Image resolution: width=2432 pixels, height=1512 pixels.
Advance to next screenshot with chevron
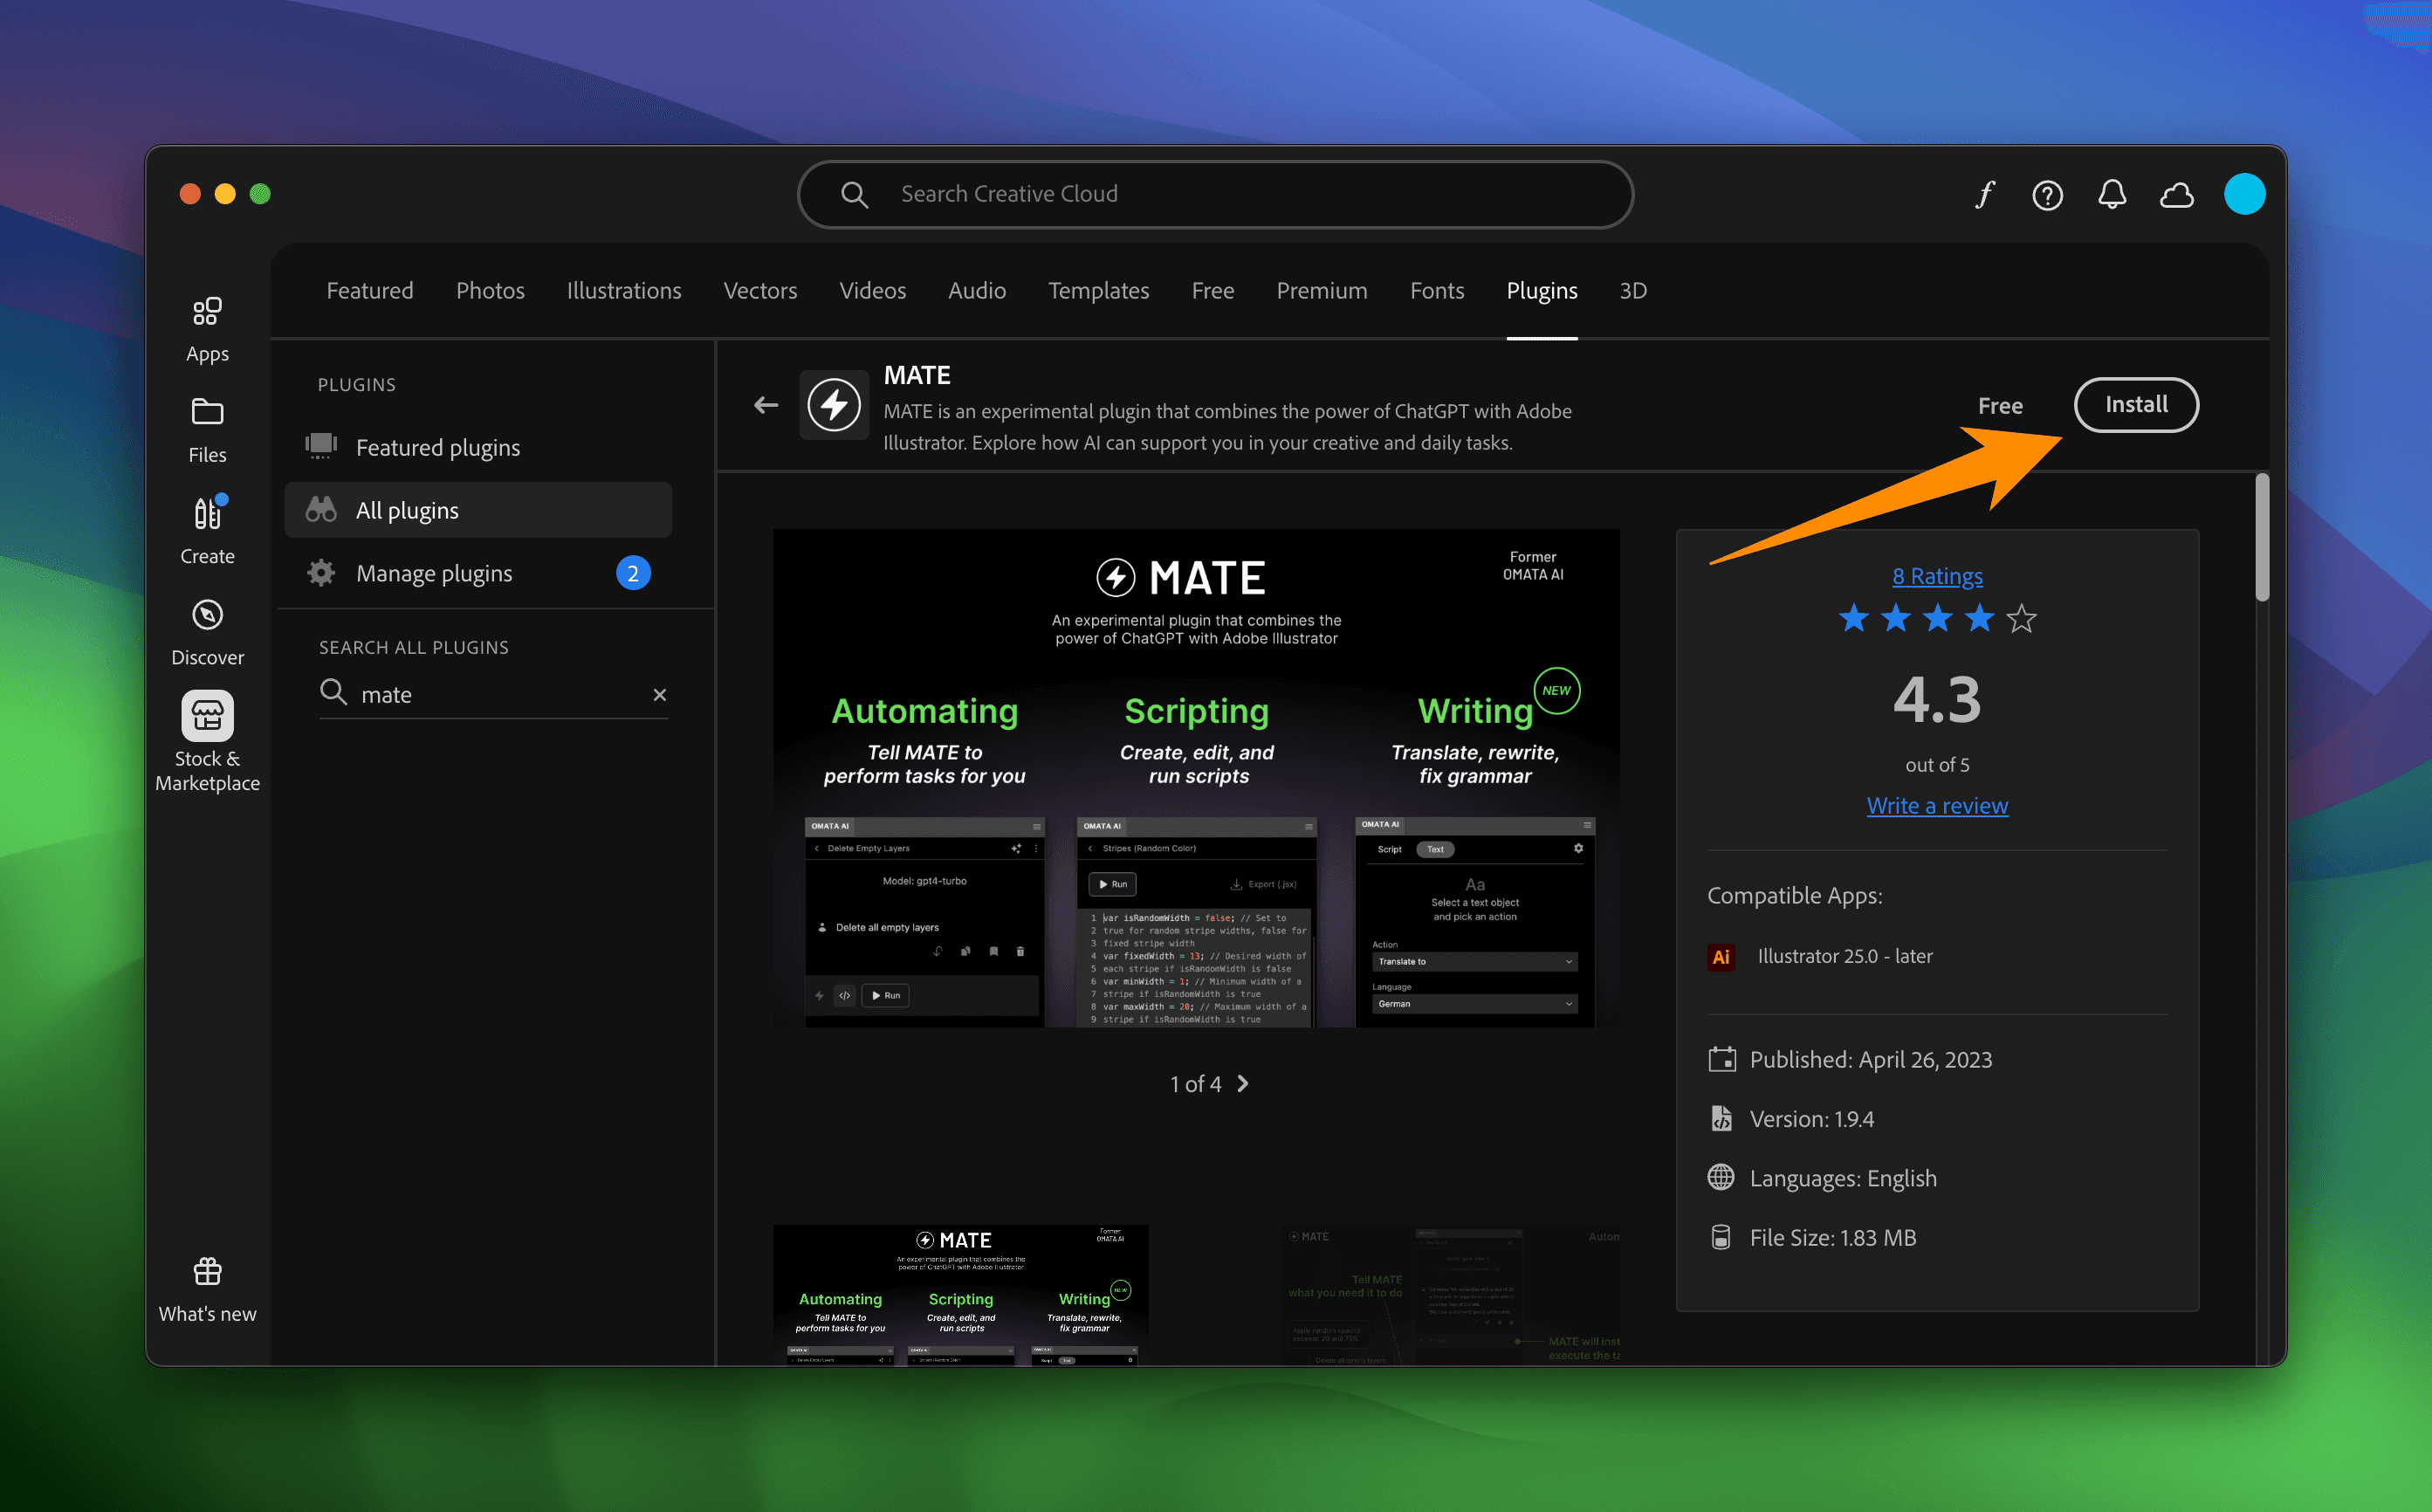tap(1243, 1084)
